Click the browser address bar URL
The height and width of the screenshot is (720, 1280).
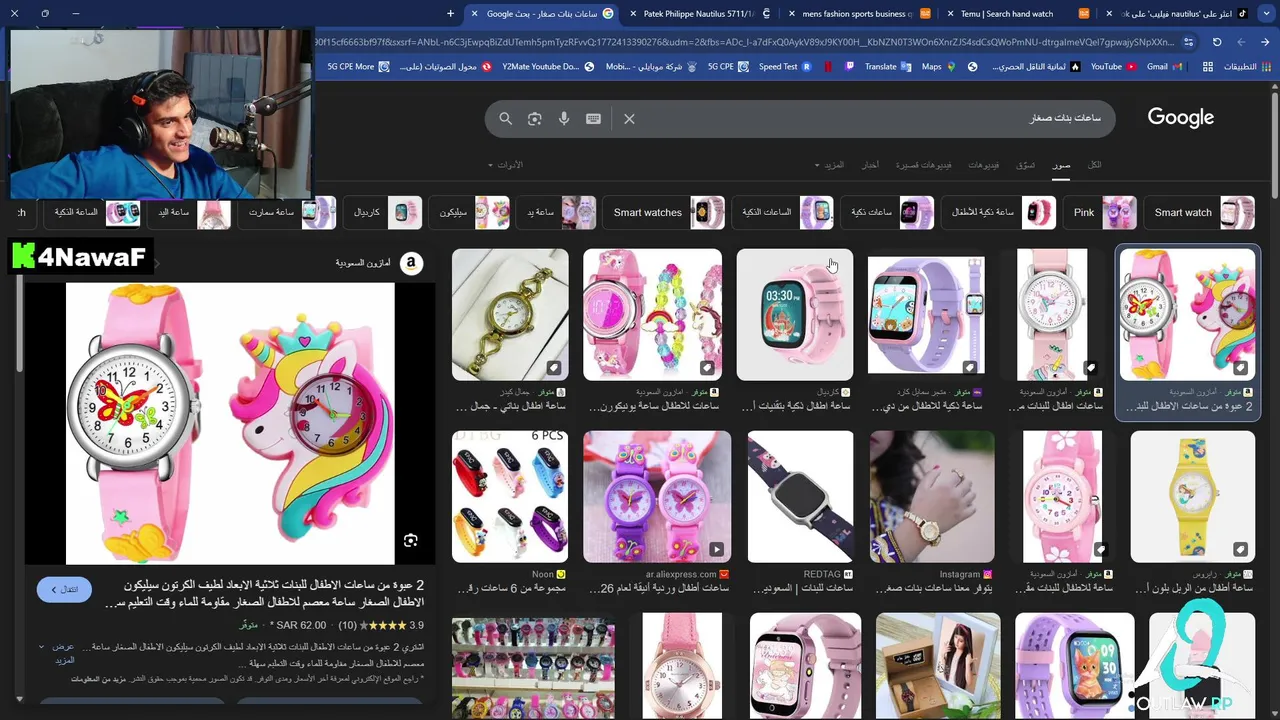(x=745, y=42)
